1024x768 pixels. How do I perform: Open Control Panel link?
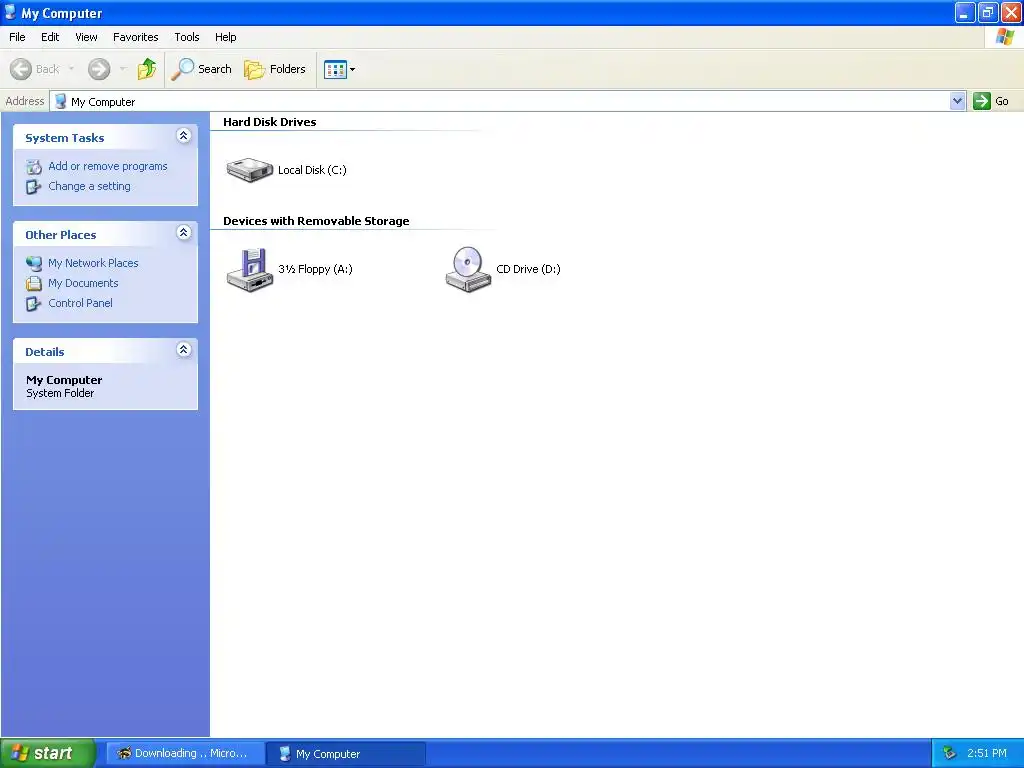80,303
